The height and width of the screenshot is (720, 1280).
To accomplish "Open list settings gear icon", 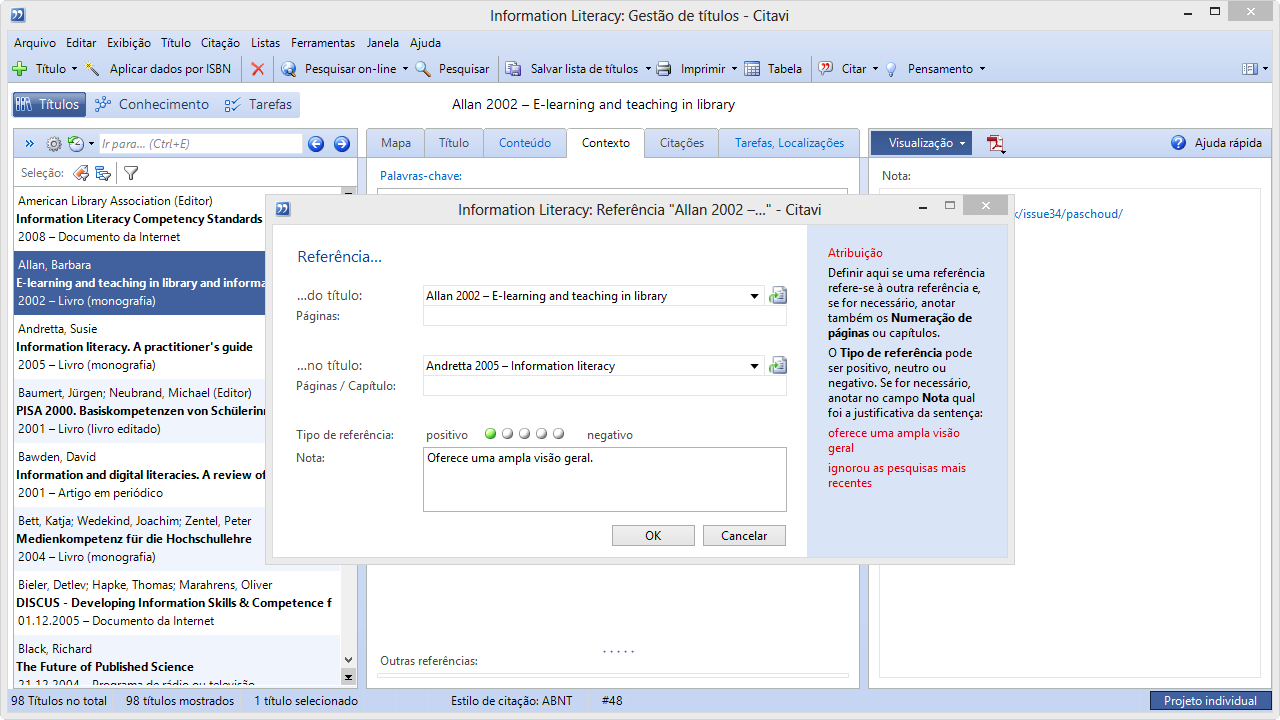I will 54,144.
